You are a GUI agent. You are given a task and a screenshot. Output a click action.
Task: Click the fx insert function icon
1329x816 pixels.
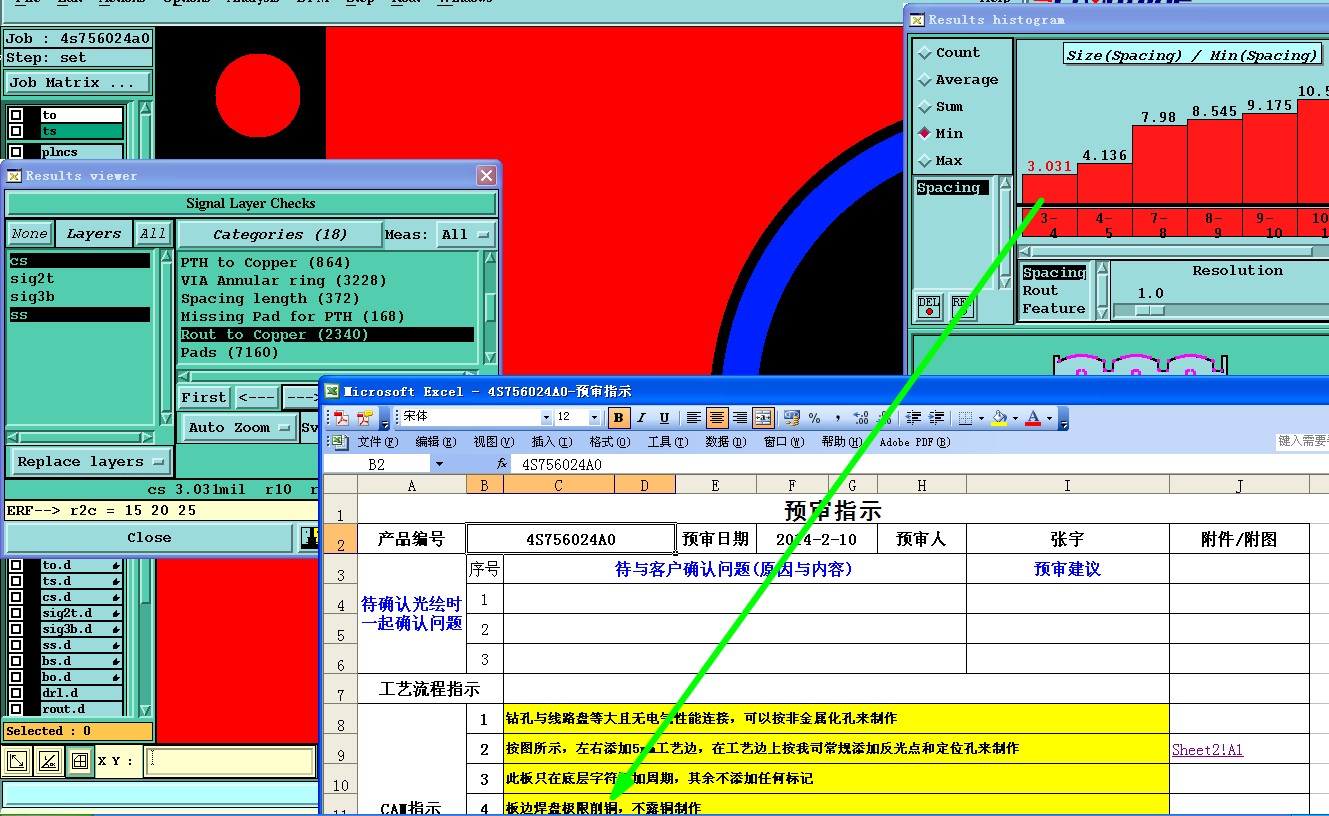502,464
